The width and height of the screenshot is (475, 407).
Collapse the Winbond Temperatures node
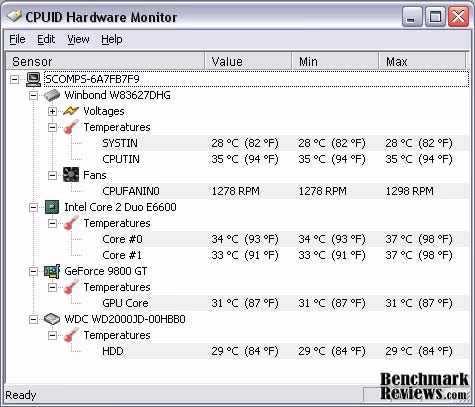tap(52, 127)
